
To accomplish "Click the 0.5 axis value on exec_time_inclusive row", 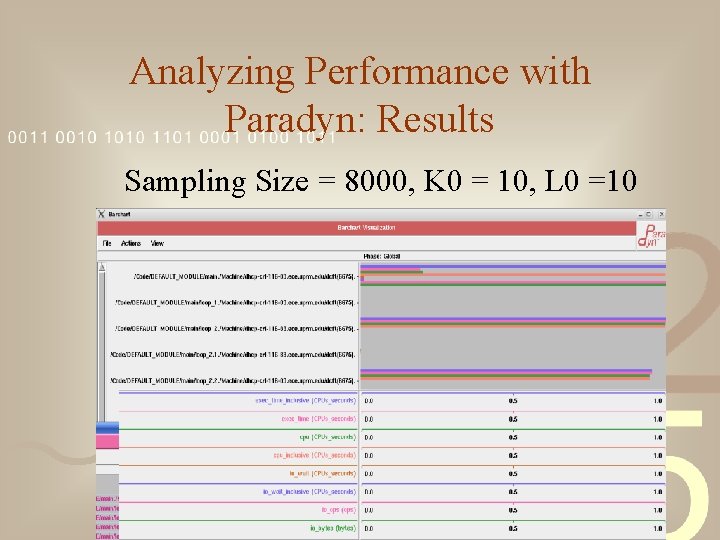I will (x=513, y=401).
